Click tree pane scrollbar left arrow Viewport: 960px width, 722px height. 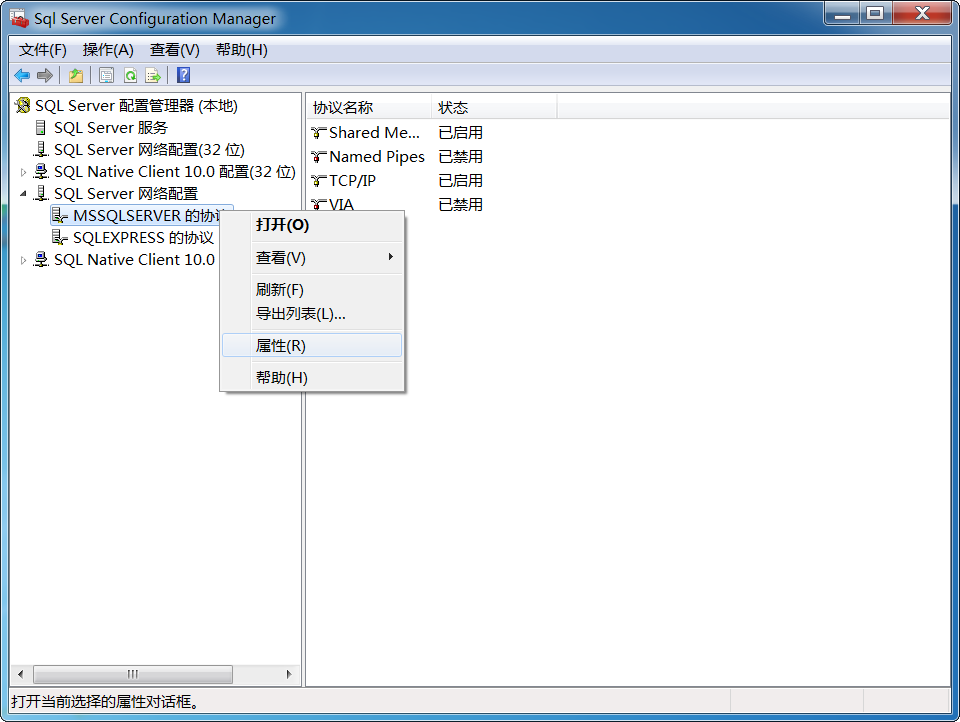(x=21, y=674)
